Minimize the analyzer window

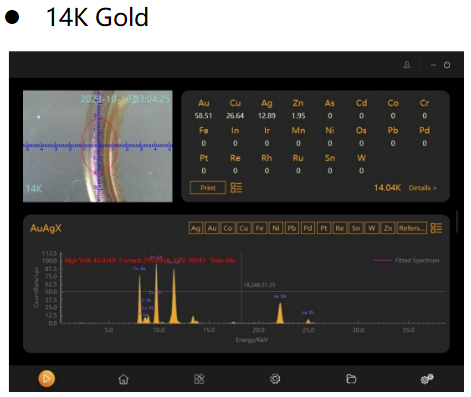433,65
